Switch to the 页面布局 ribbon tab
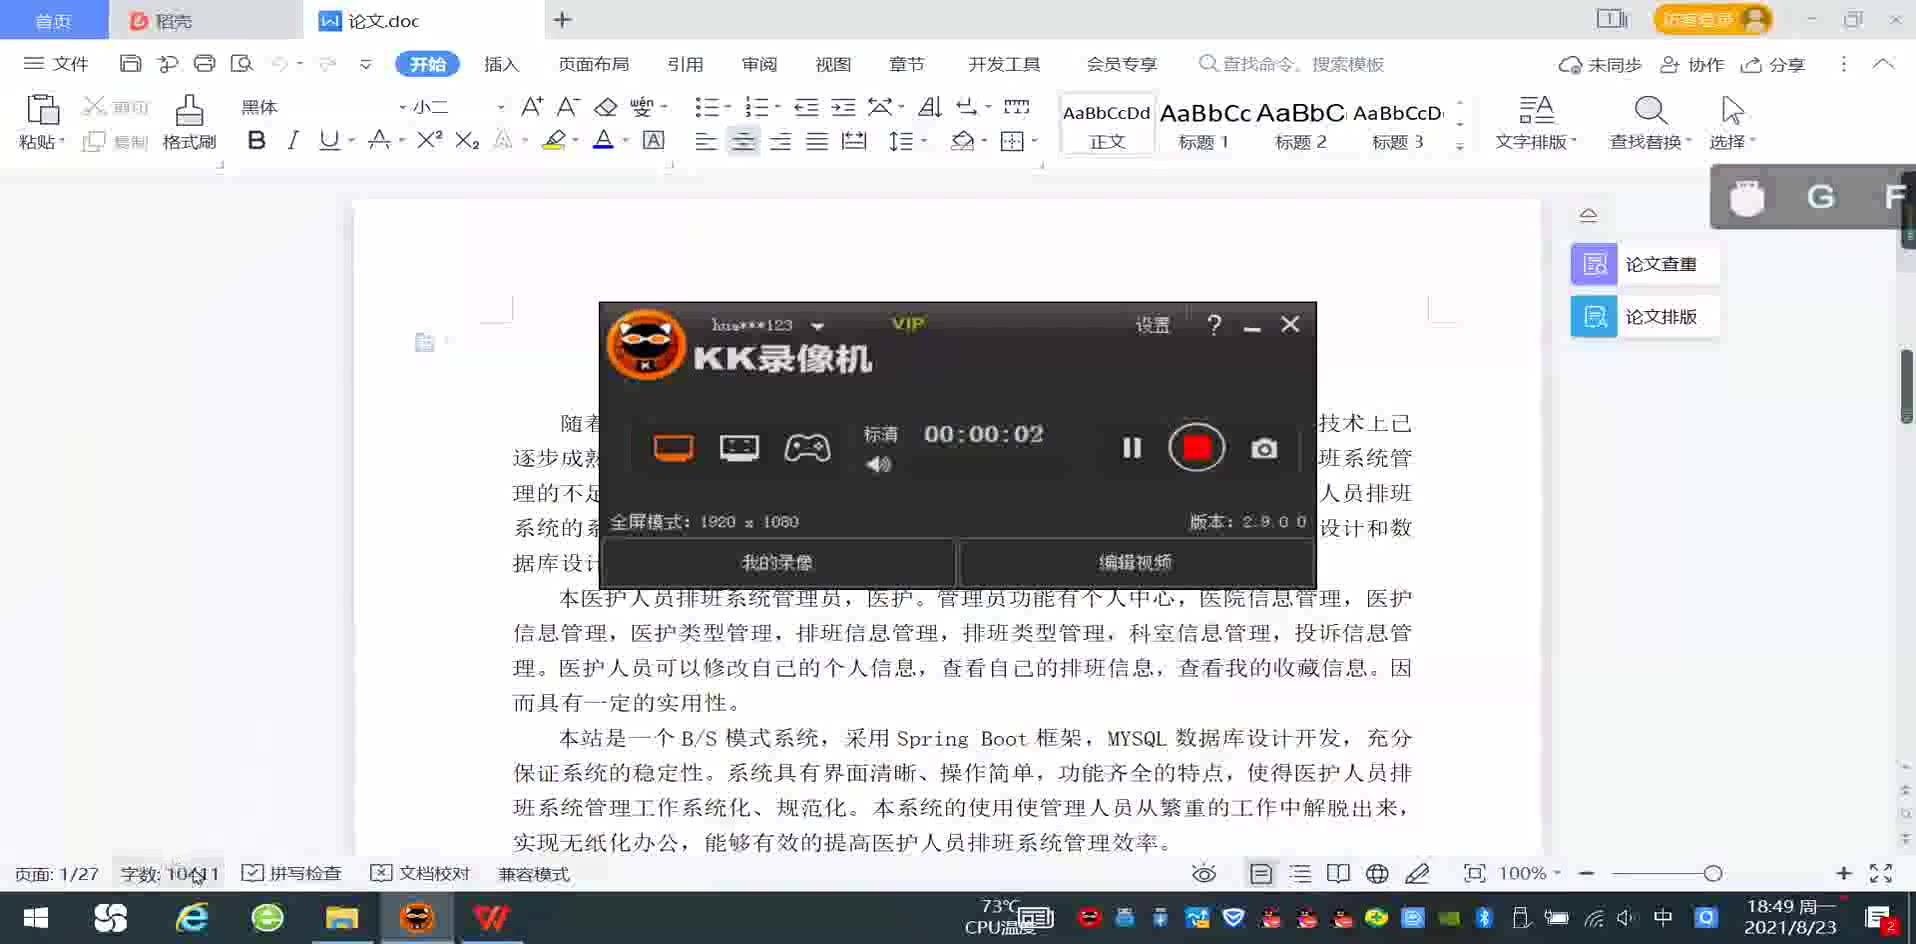Screen dimensions: 1916x944 click(x=593, y=64)
